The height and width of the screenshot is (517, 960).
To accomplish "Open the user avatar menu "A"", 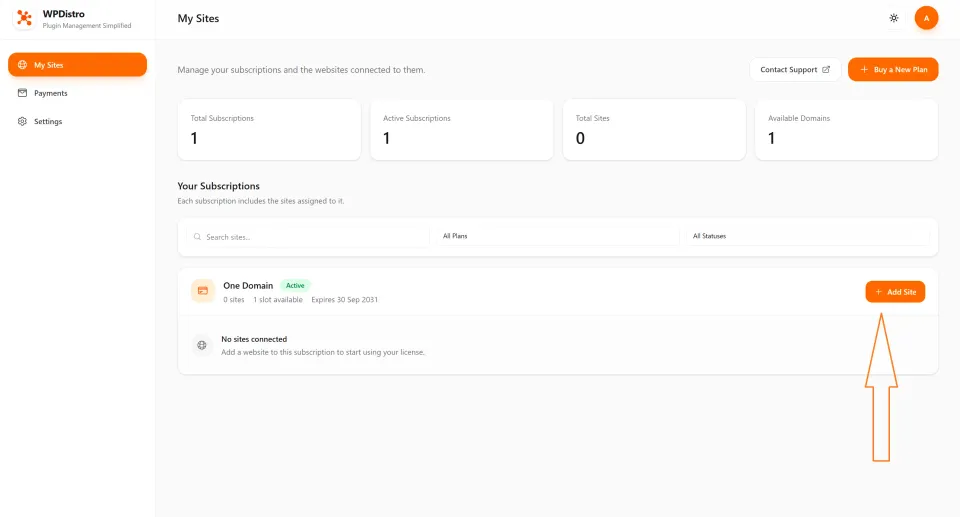I will [926, 18].
